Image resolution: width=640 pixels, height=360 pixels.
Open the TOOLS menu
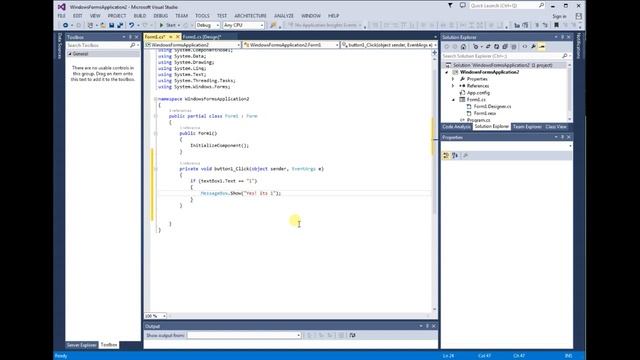(x=202, y=16)
